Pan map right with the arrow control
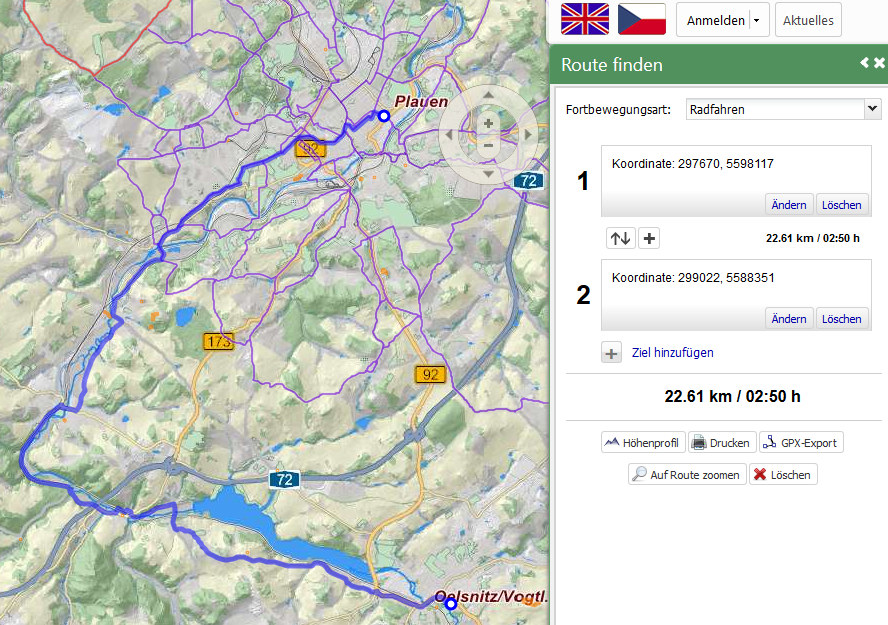Screen dimensions: 888x625 [528, 135]
